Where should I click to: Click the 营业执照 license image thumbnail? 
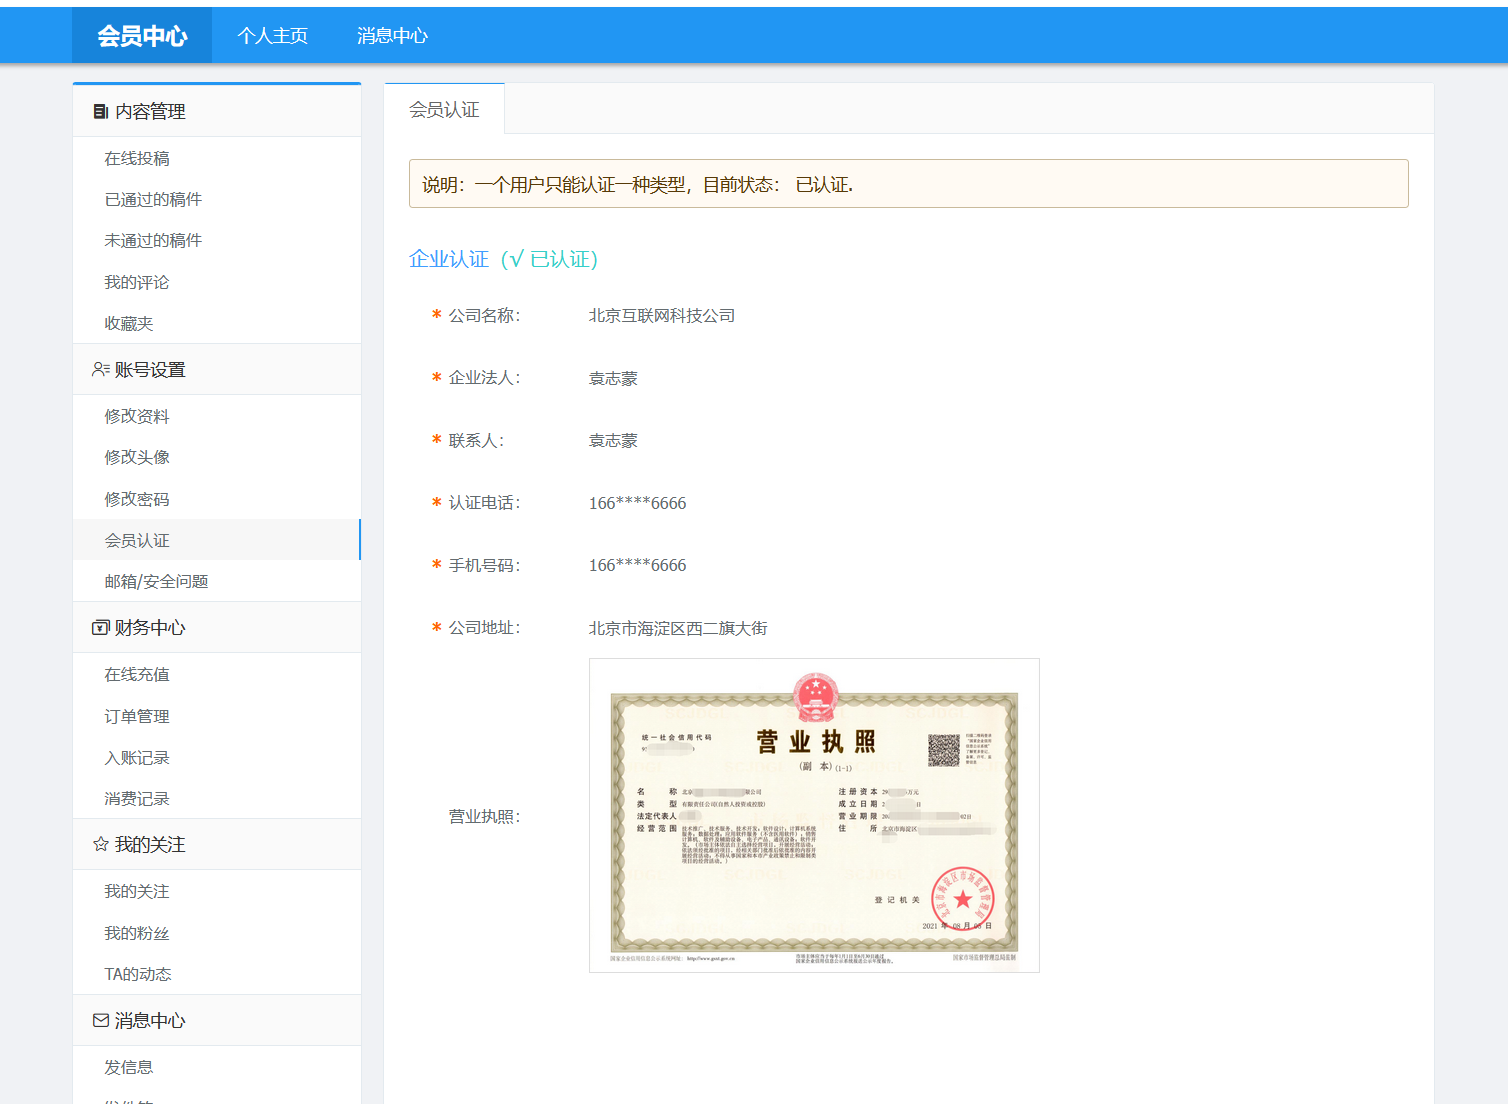pos(814,815)
